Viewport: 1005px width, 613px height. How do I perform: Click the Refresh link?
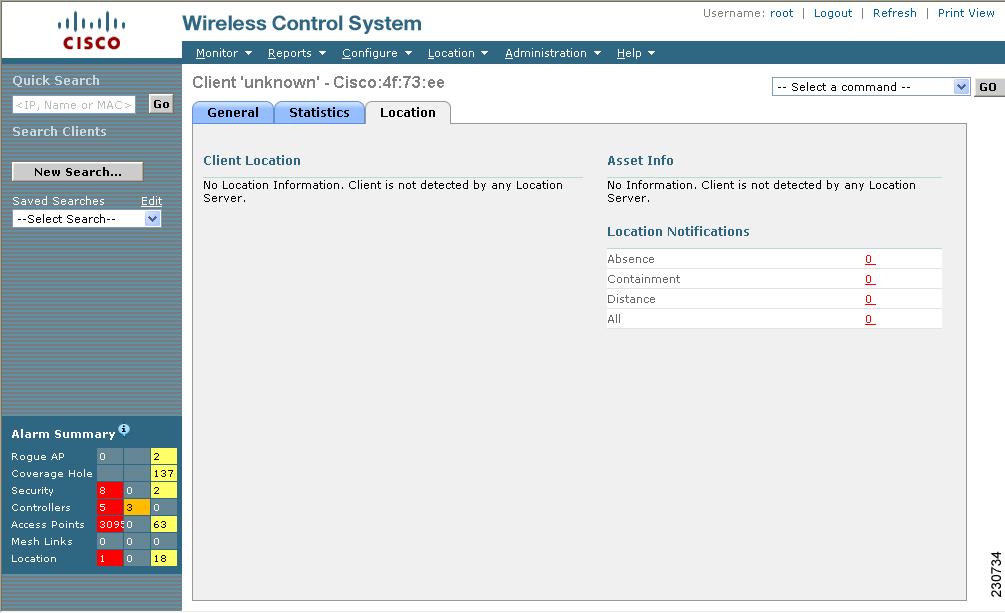894,13
